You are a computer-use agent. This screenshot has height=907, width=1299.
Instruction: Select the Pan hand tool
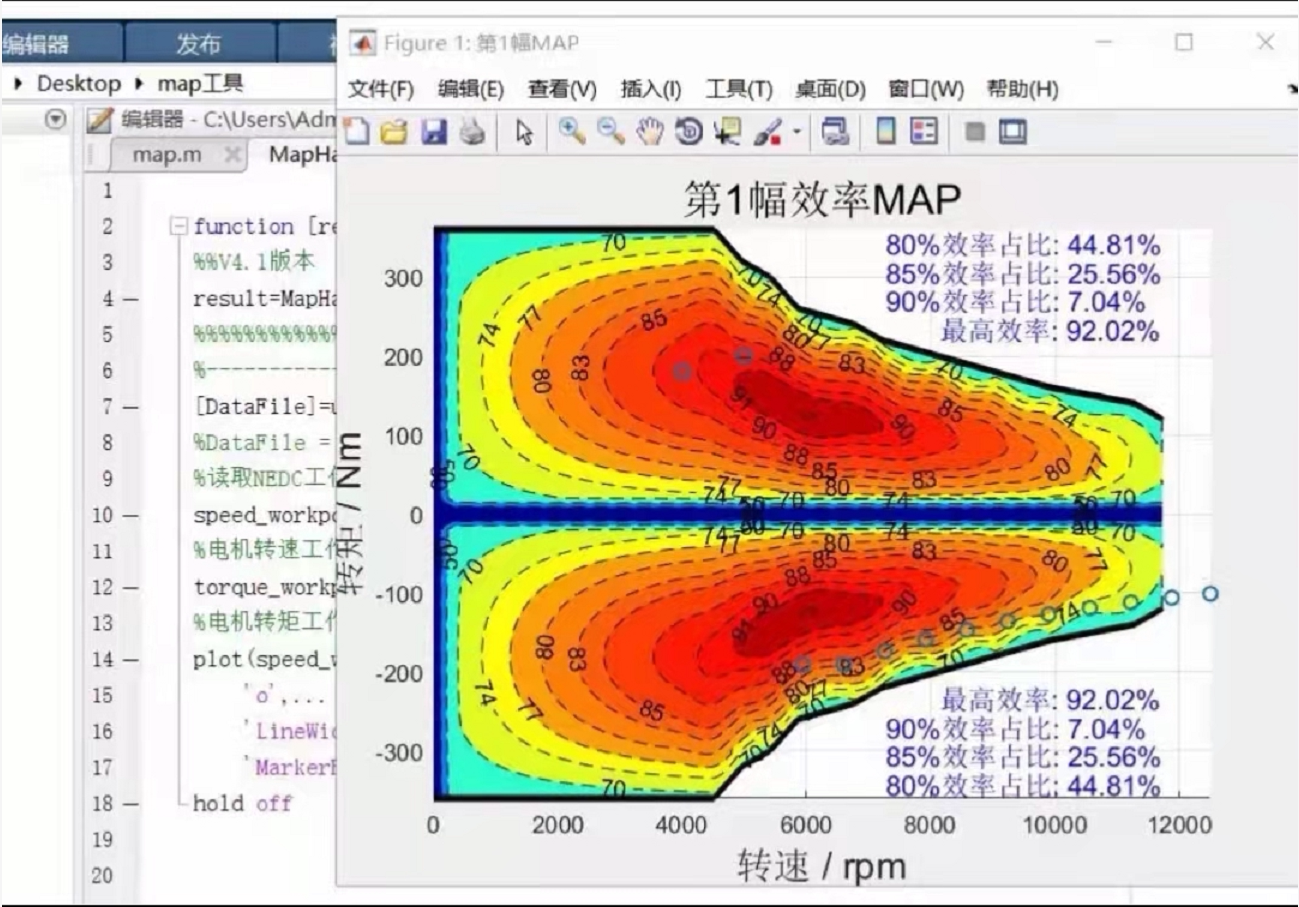650,132
